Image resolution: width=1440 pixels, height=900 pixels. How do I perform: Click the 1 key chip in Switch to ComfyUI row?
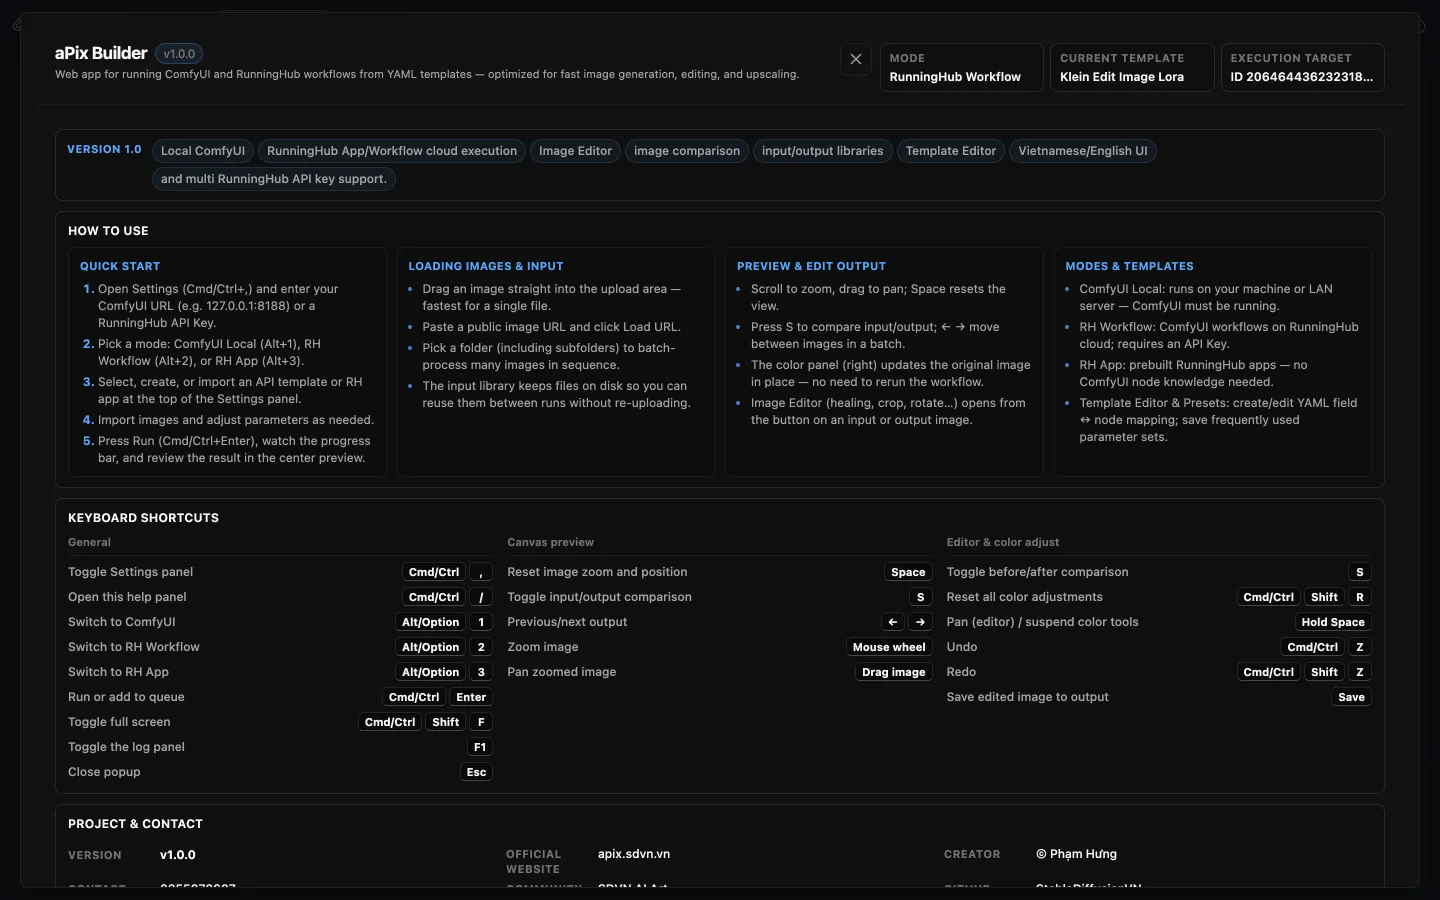point(481,622)
